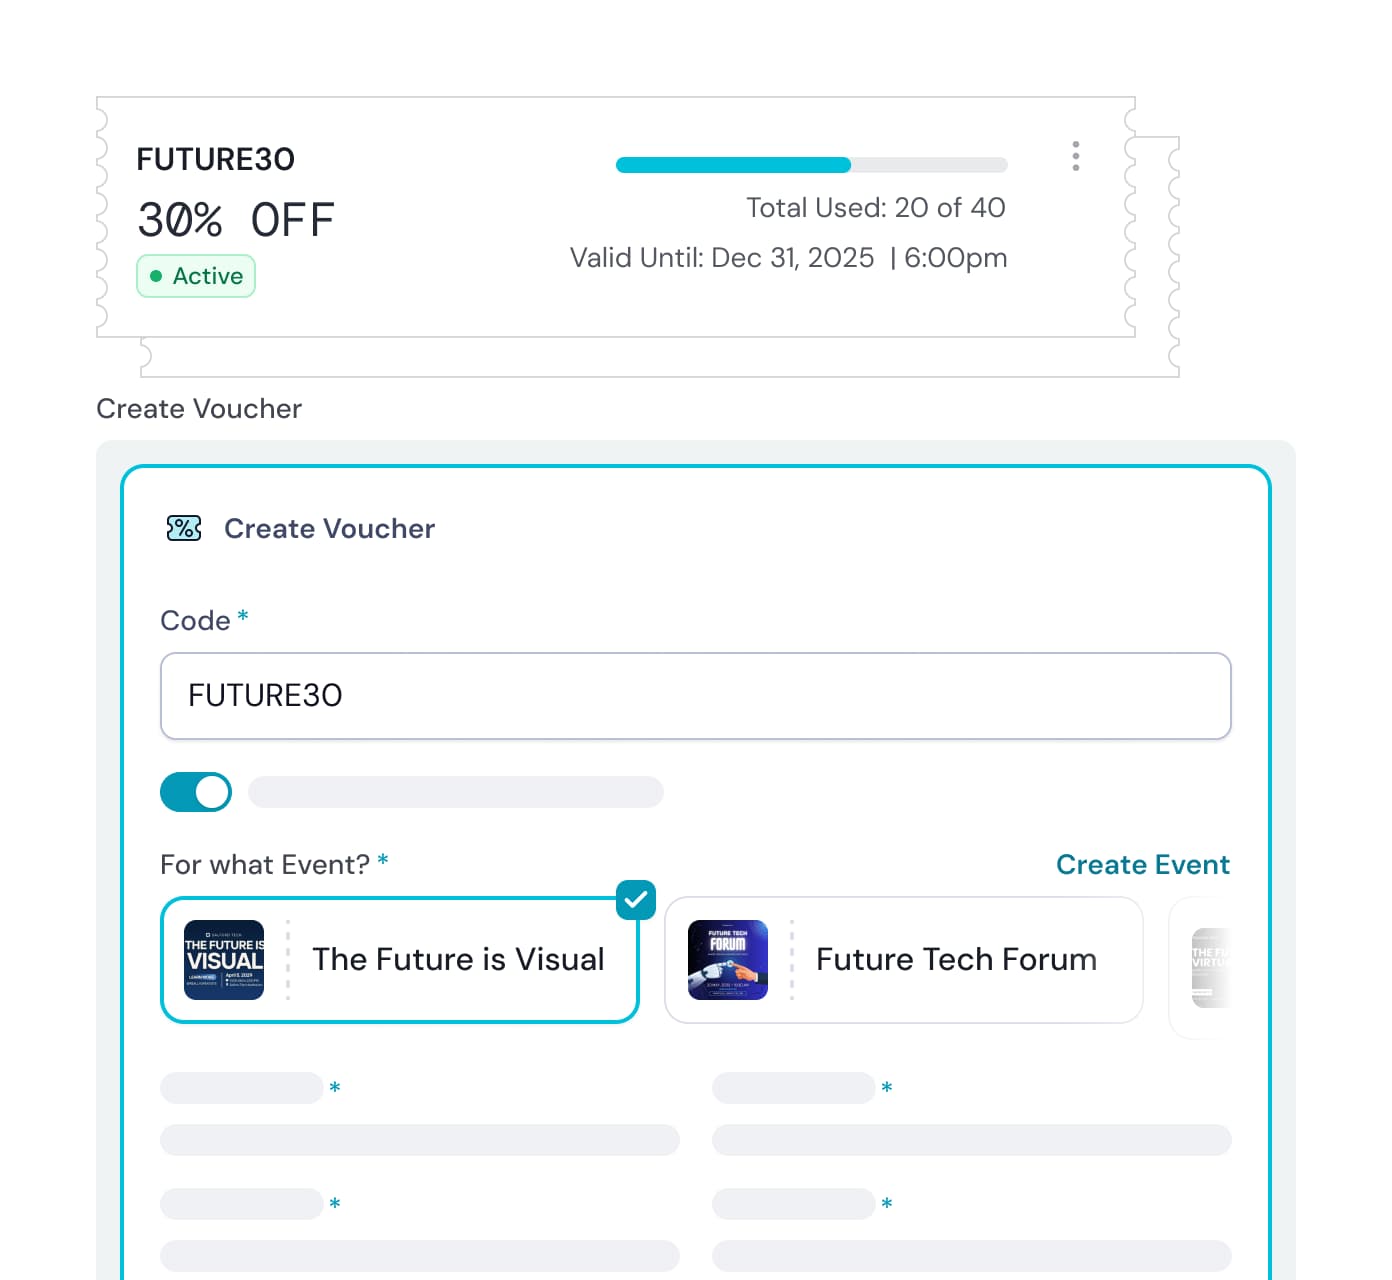1392x1280 pixels.
Task: Click the Active badge on the voucher card
Action: pos(196,276)
